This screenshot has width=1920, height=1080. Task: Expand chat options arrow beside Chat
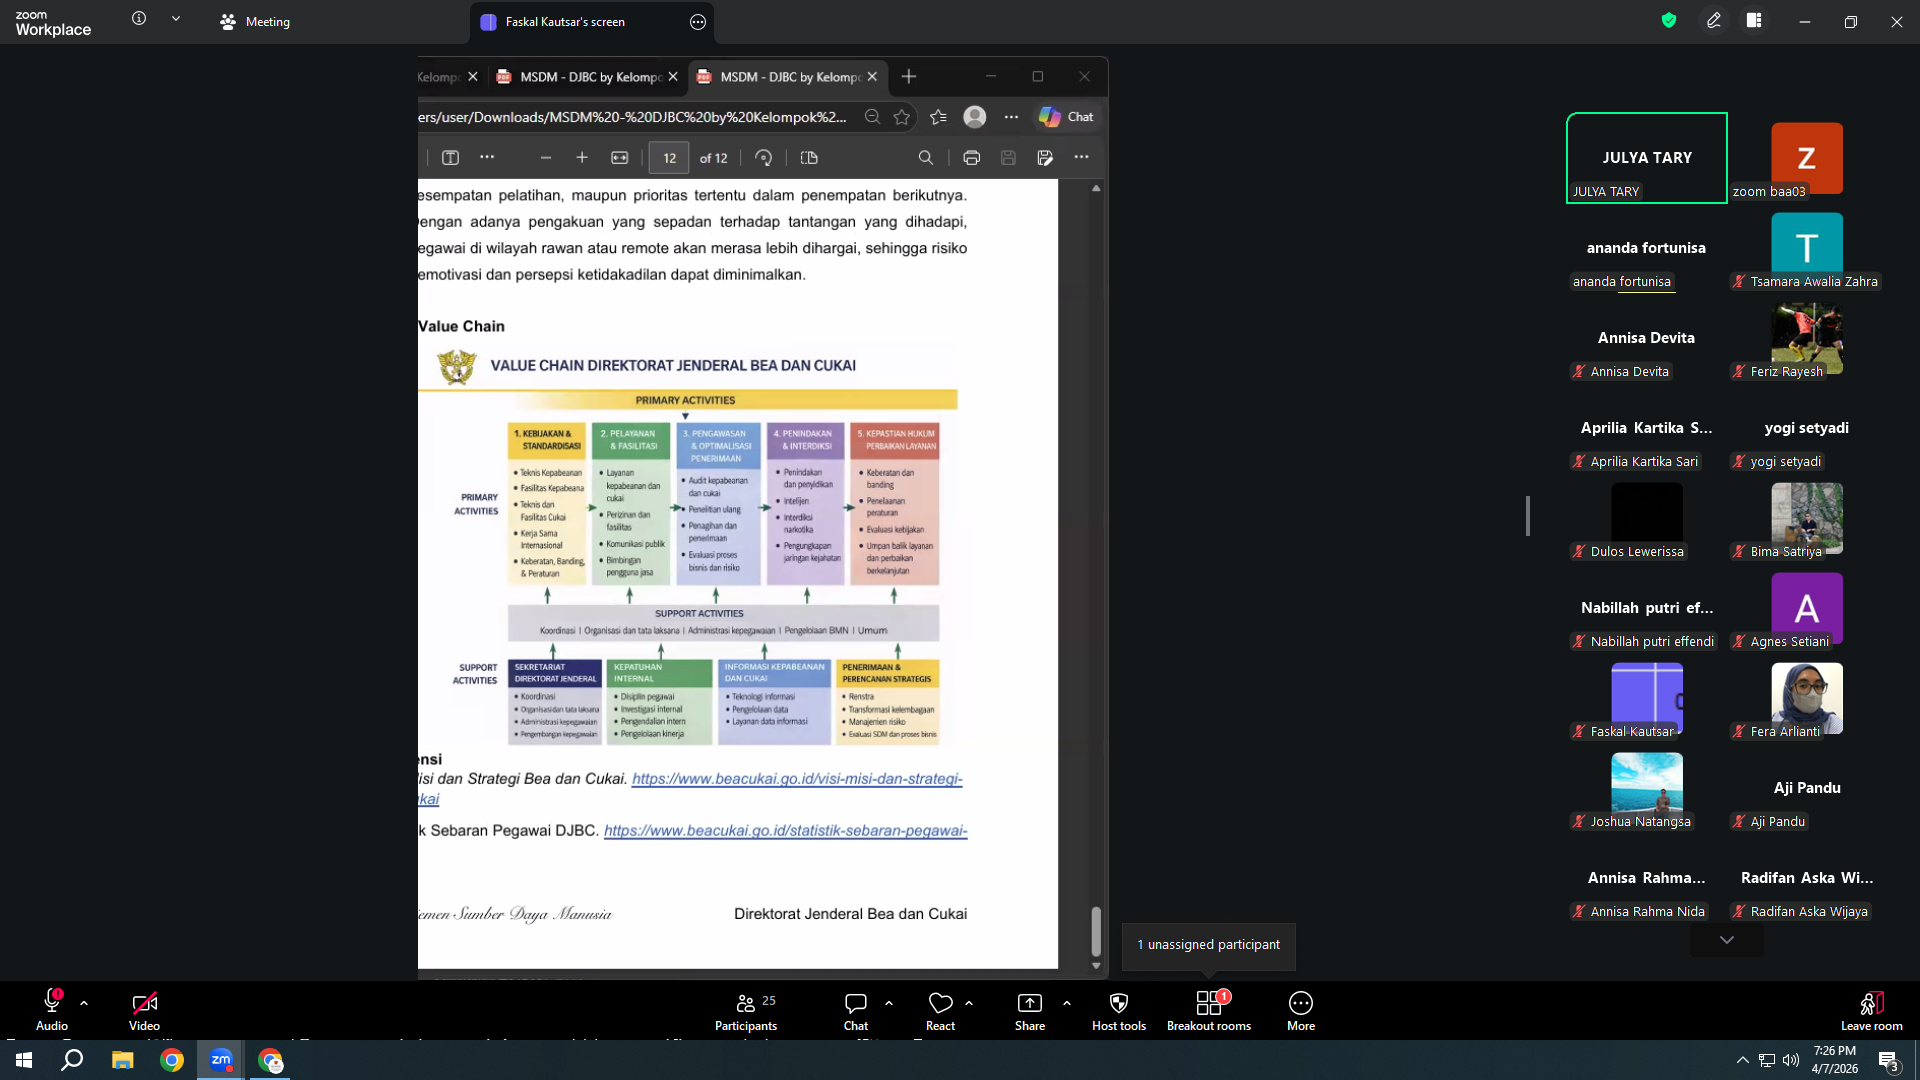click(889, 1002)
